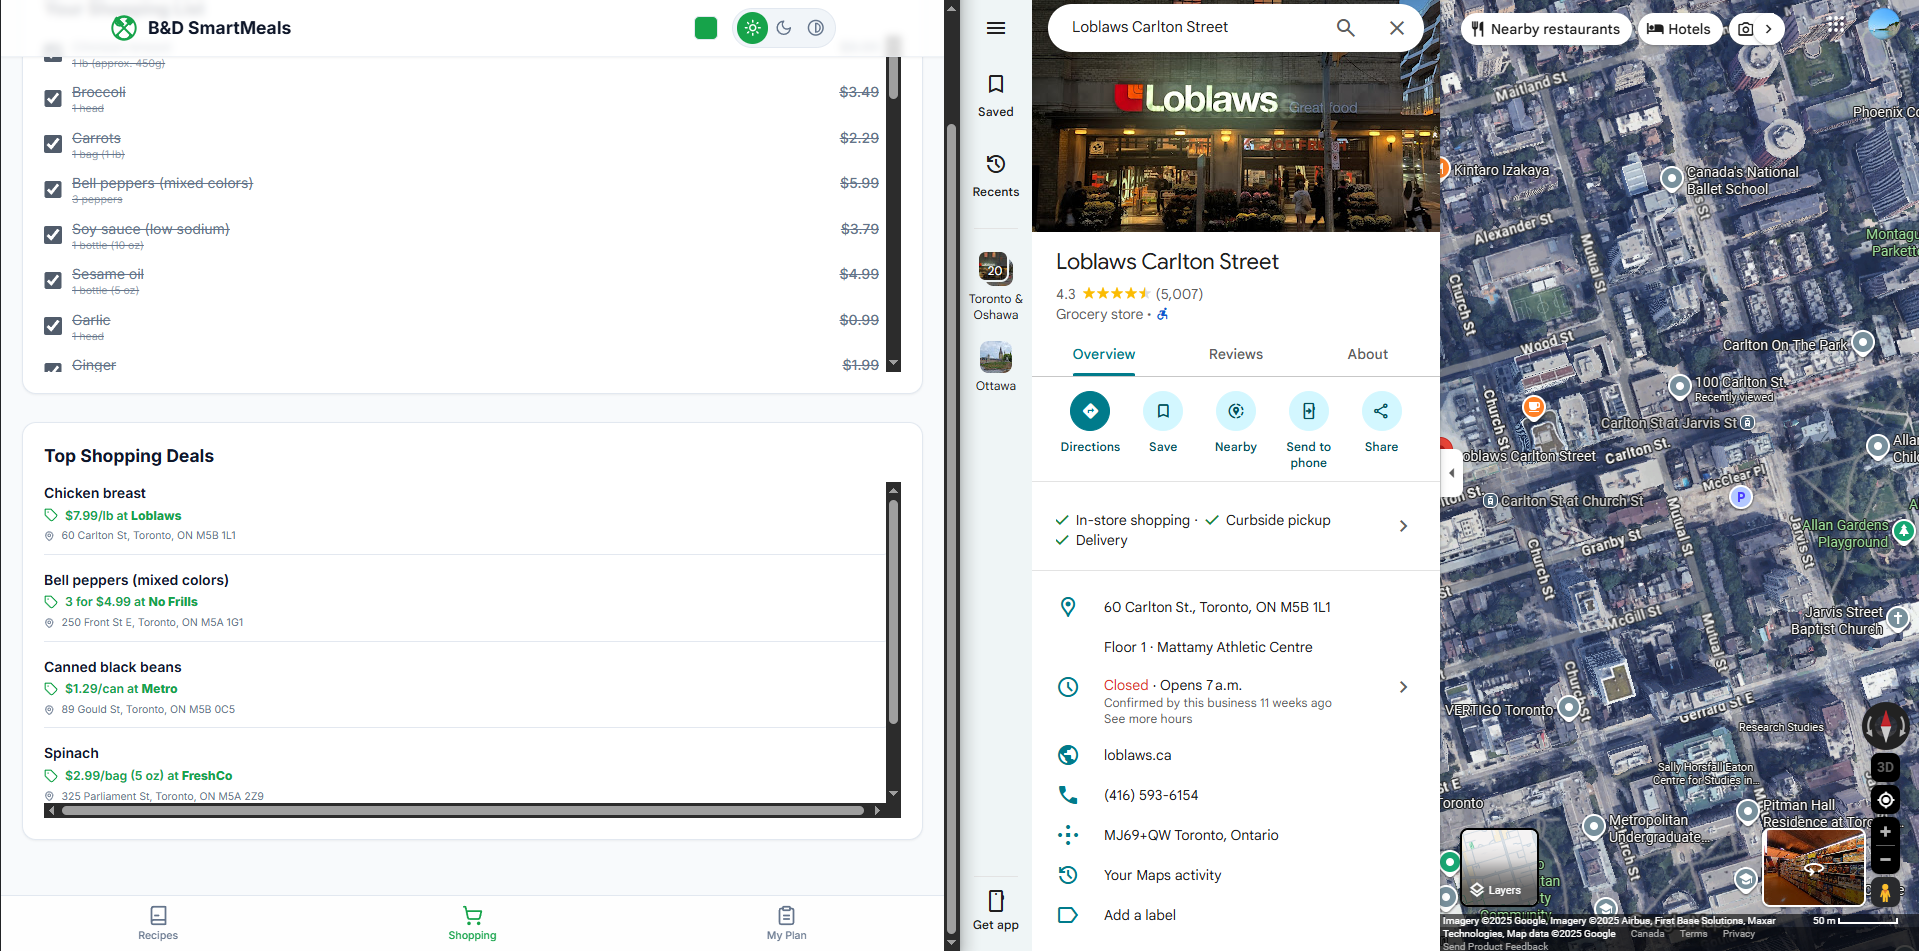Open the Shopping tab in bottom navigation
Viewport: 1919px width, 951px height.
click(472, 923)
